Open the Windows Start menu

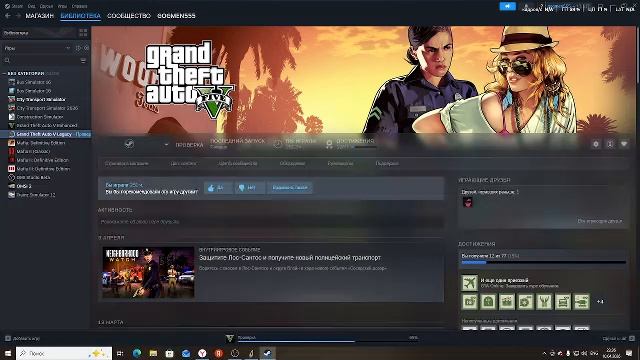(8, 353)
